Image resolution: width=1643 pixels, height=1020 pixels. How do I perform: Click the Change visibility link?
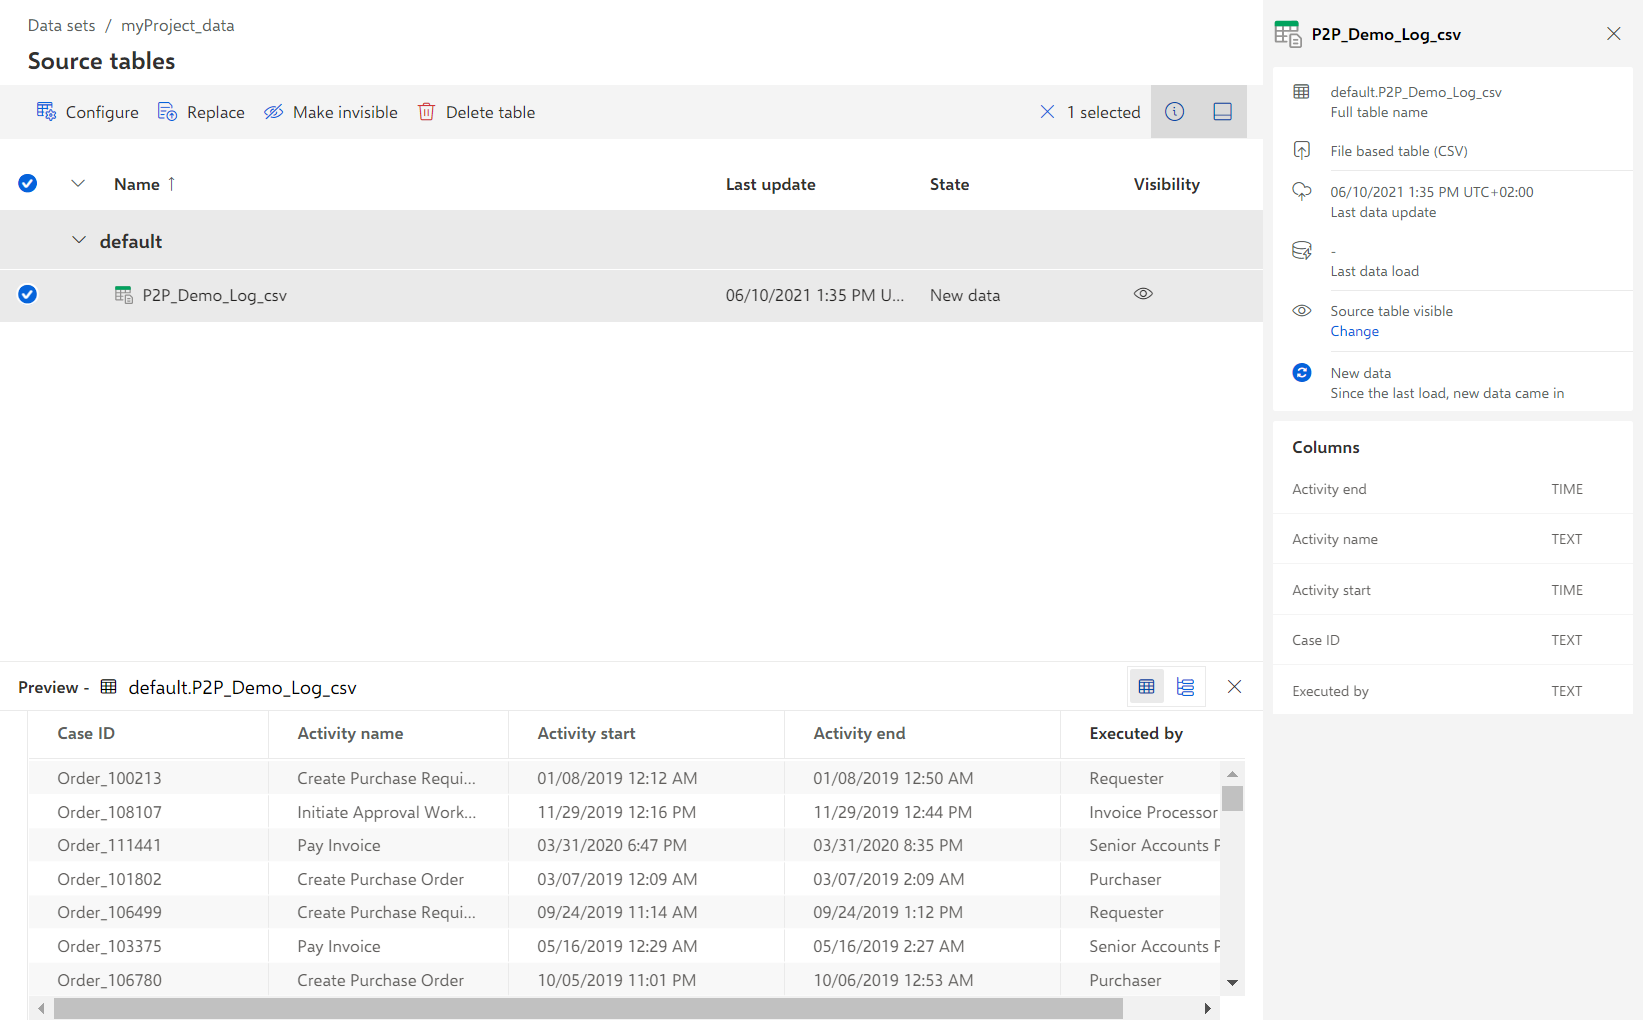pyautogui.click(x=1354, y=331)
